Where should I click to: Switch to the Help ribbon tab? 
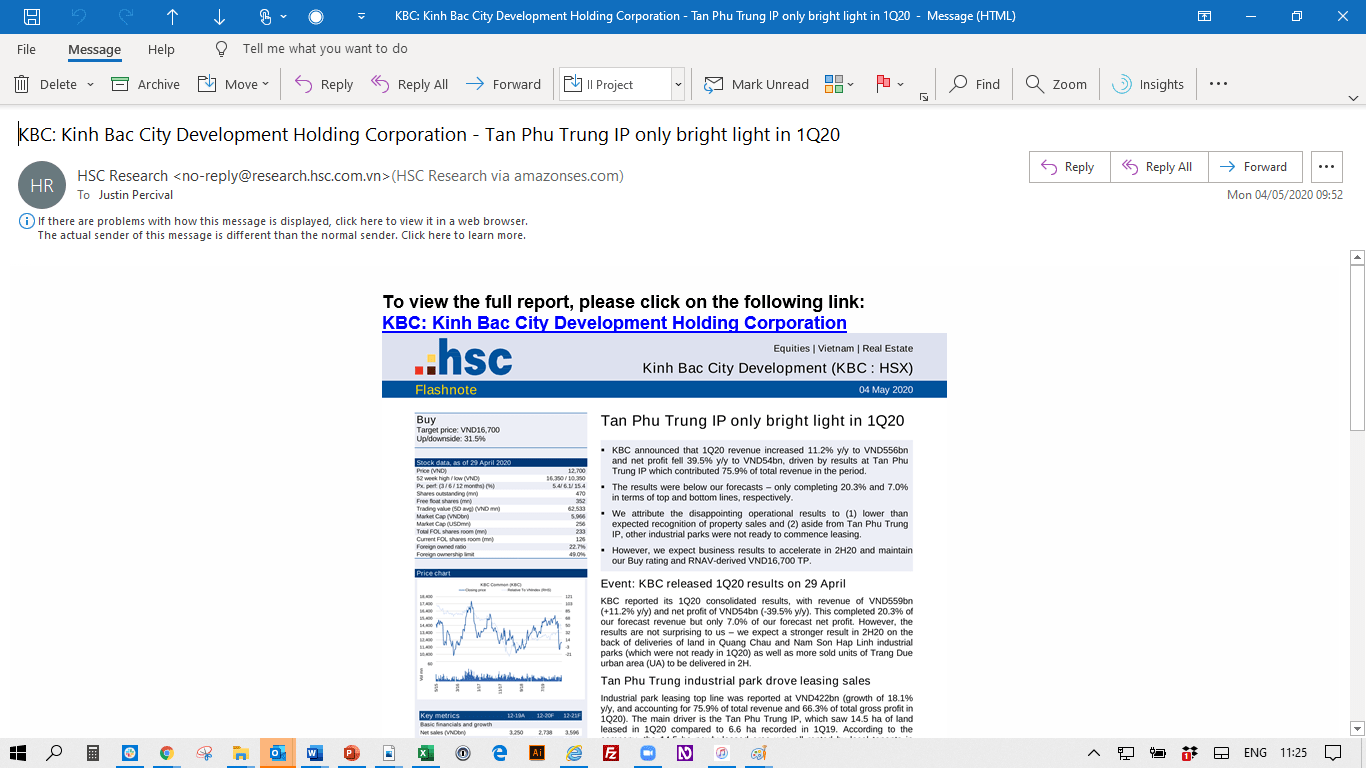click(x=161, y=49)
